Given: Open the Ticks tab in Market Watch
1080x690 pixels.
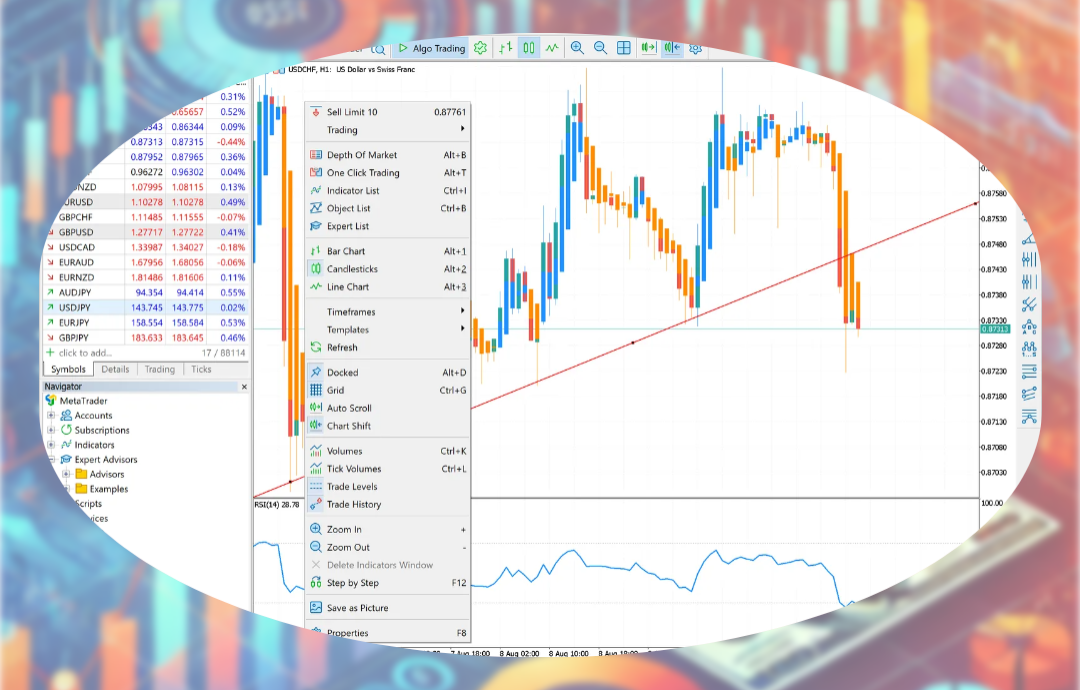Looking at the screenshot, I should click(x=201, y=370).
